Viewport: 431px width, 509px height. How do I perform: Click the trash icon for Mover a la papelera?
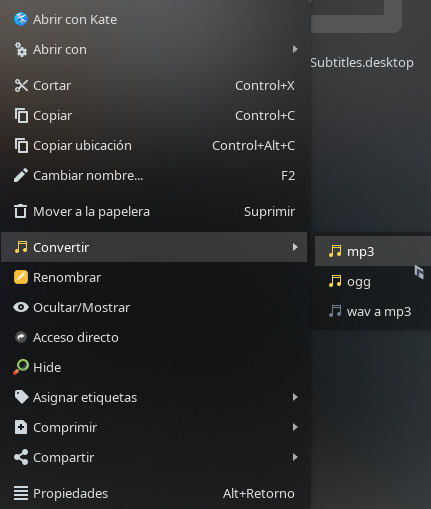21,211
